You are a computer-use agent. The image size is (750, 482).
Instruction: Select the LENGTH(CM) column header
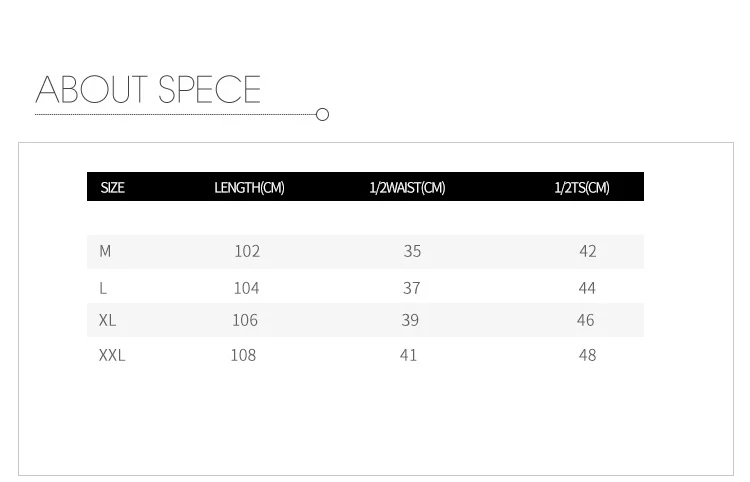coord(249,188)
